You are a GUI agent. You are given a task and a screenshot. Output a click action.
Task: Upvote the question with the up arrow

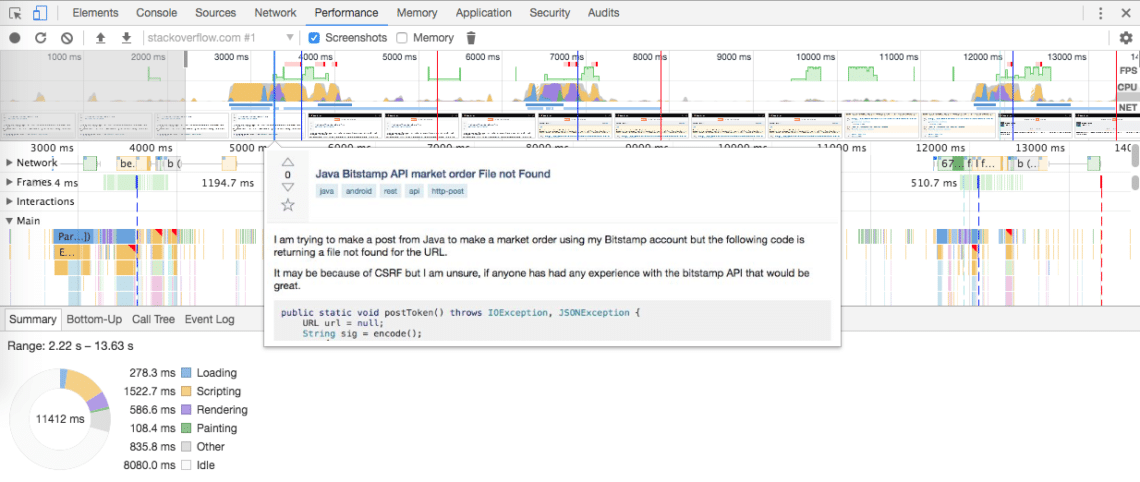[x=288, y=162]
